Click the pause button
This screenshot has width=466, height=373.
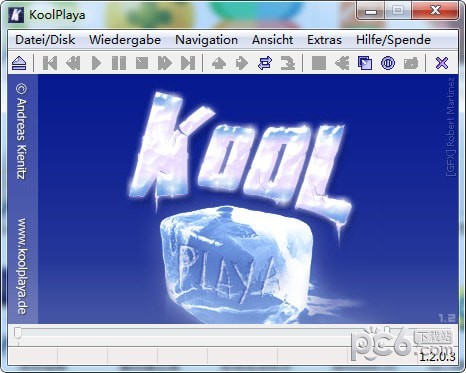pos(119,63)
